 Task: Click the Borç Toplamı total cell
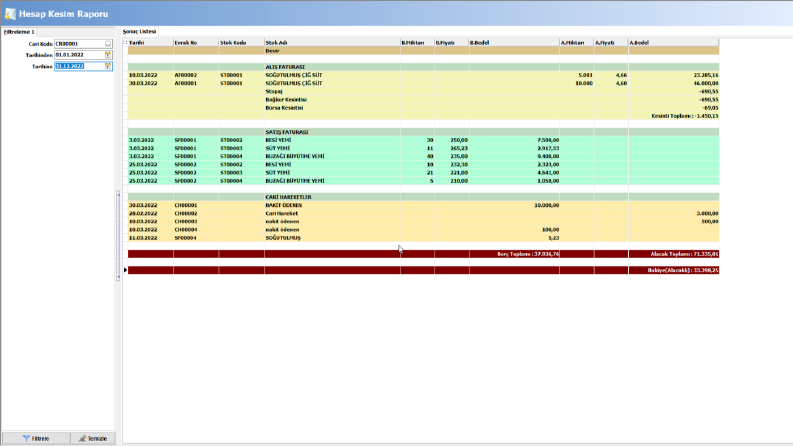click(514, 254)
